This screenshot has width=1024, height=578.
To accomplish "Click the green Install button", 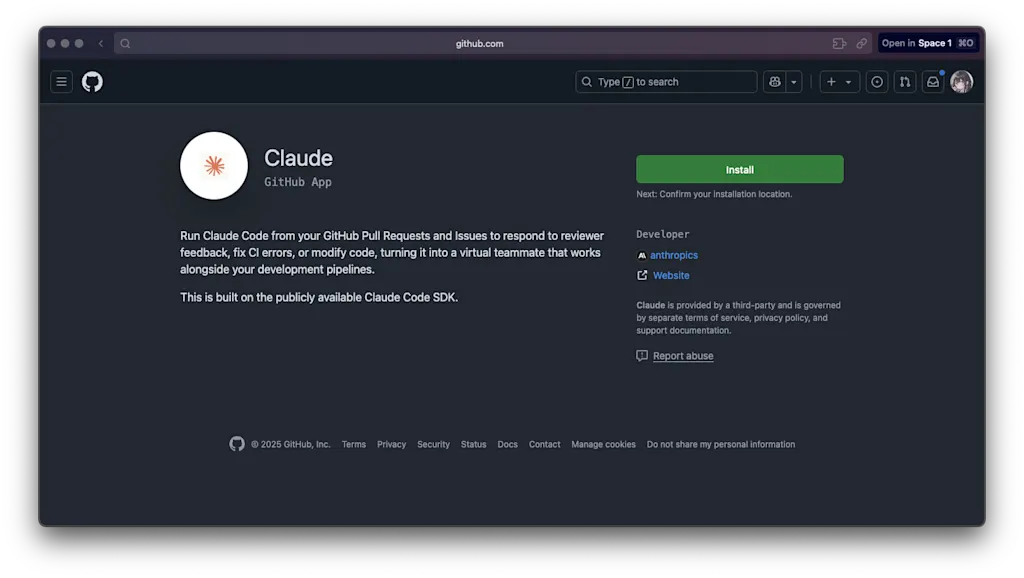I will tap(740, 169).
